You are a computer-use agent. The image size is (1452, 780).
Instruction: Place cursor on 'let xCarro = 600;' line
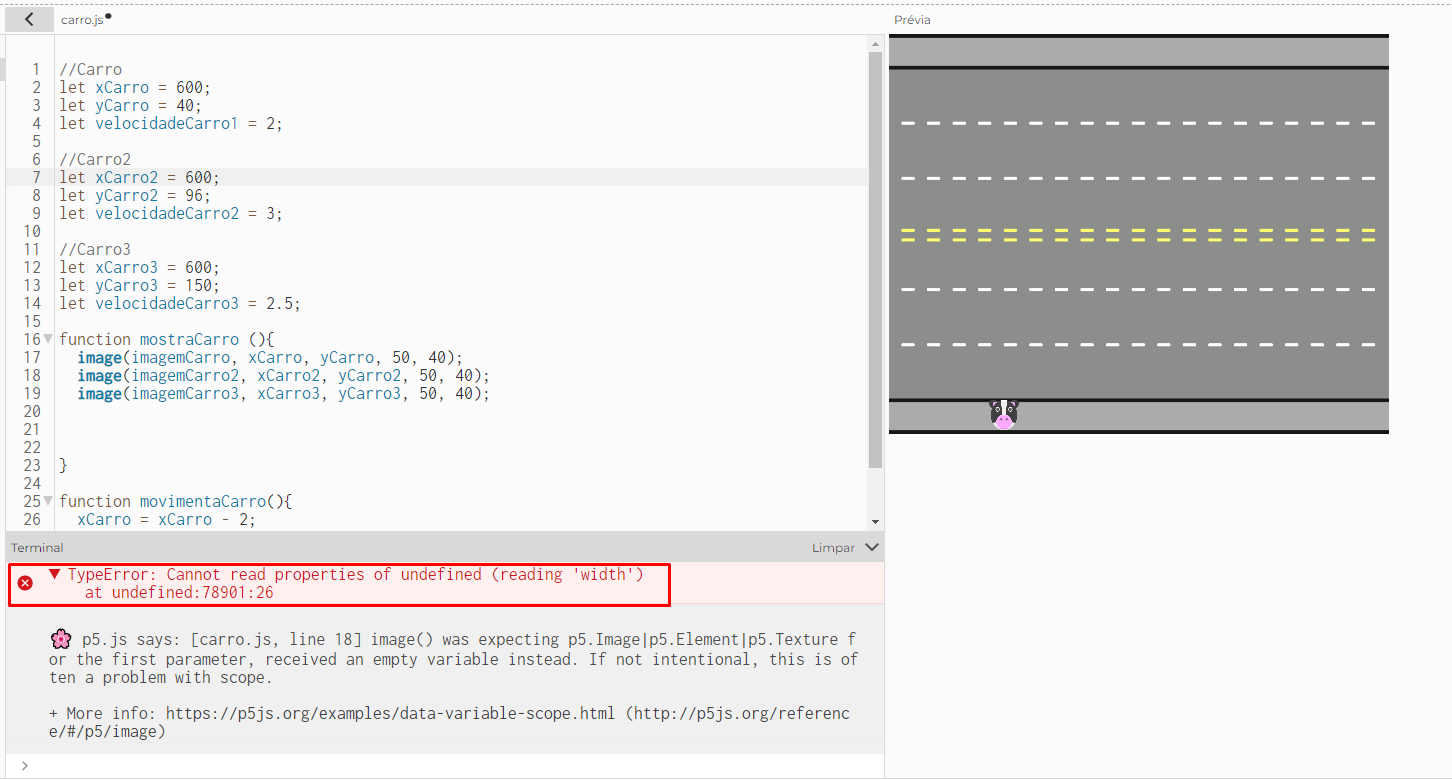tap(135, 88)
